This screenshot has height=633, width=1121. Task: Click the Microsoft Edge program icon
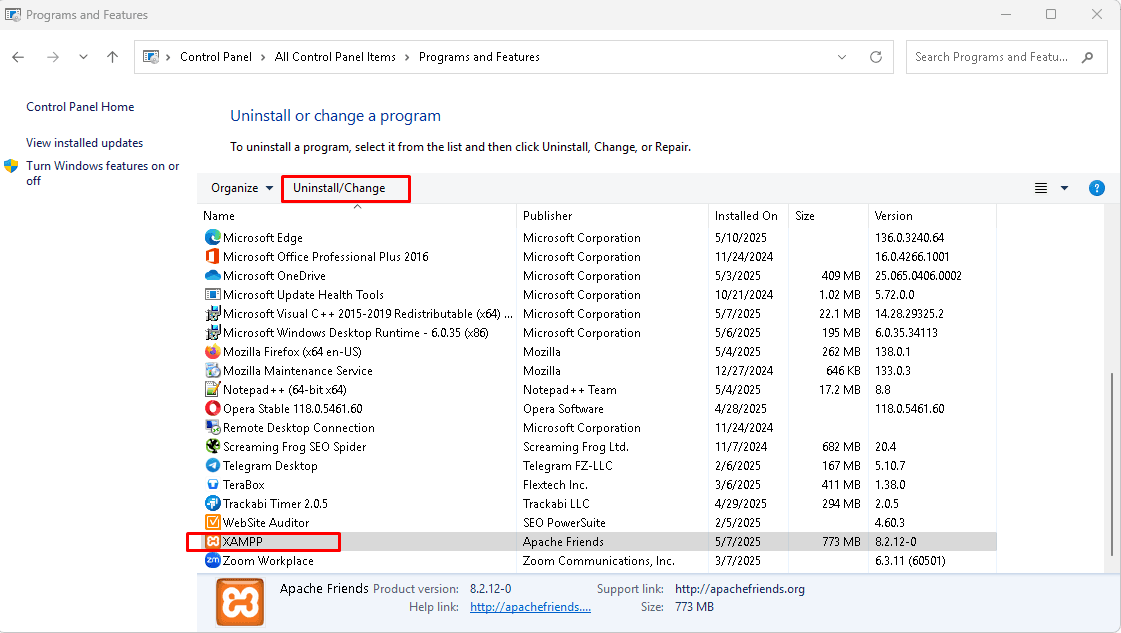tap(212, 238)
